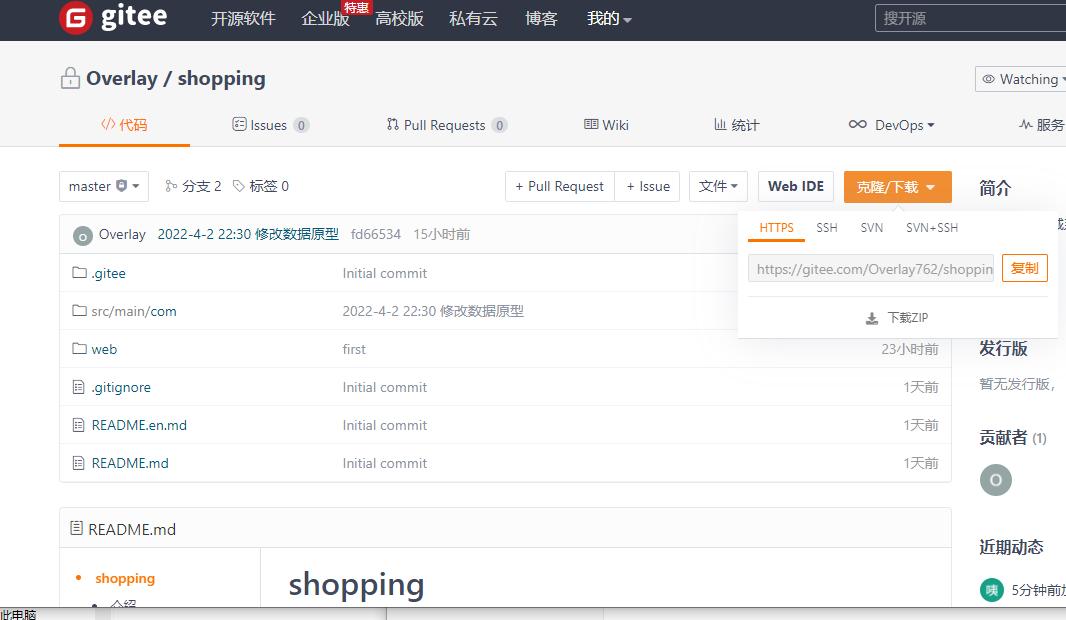The height and width of the screenshot is (620, 1066).
Task: Click the 复制 copy URL button
Action: 1025,268
